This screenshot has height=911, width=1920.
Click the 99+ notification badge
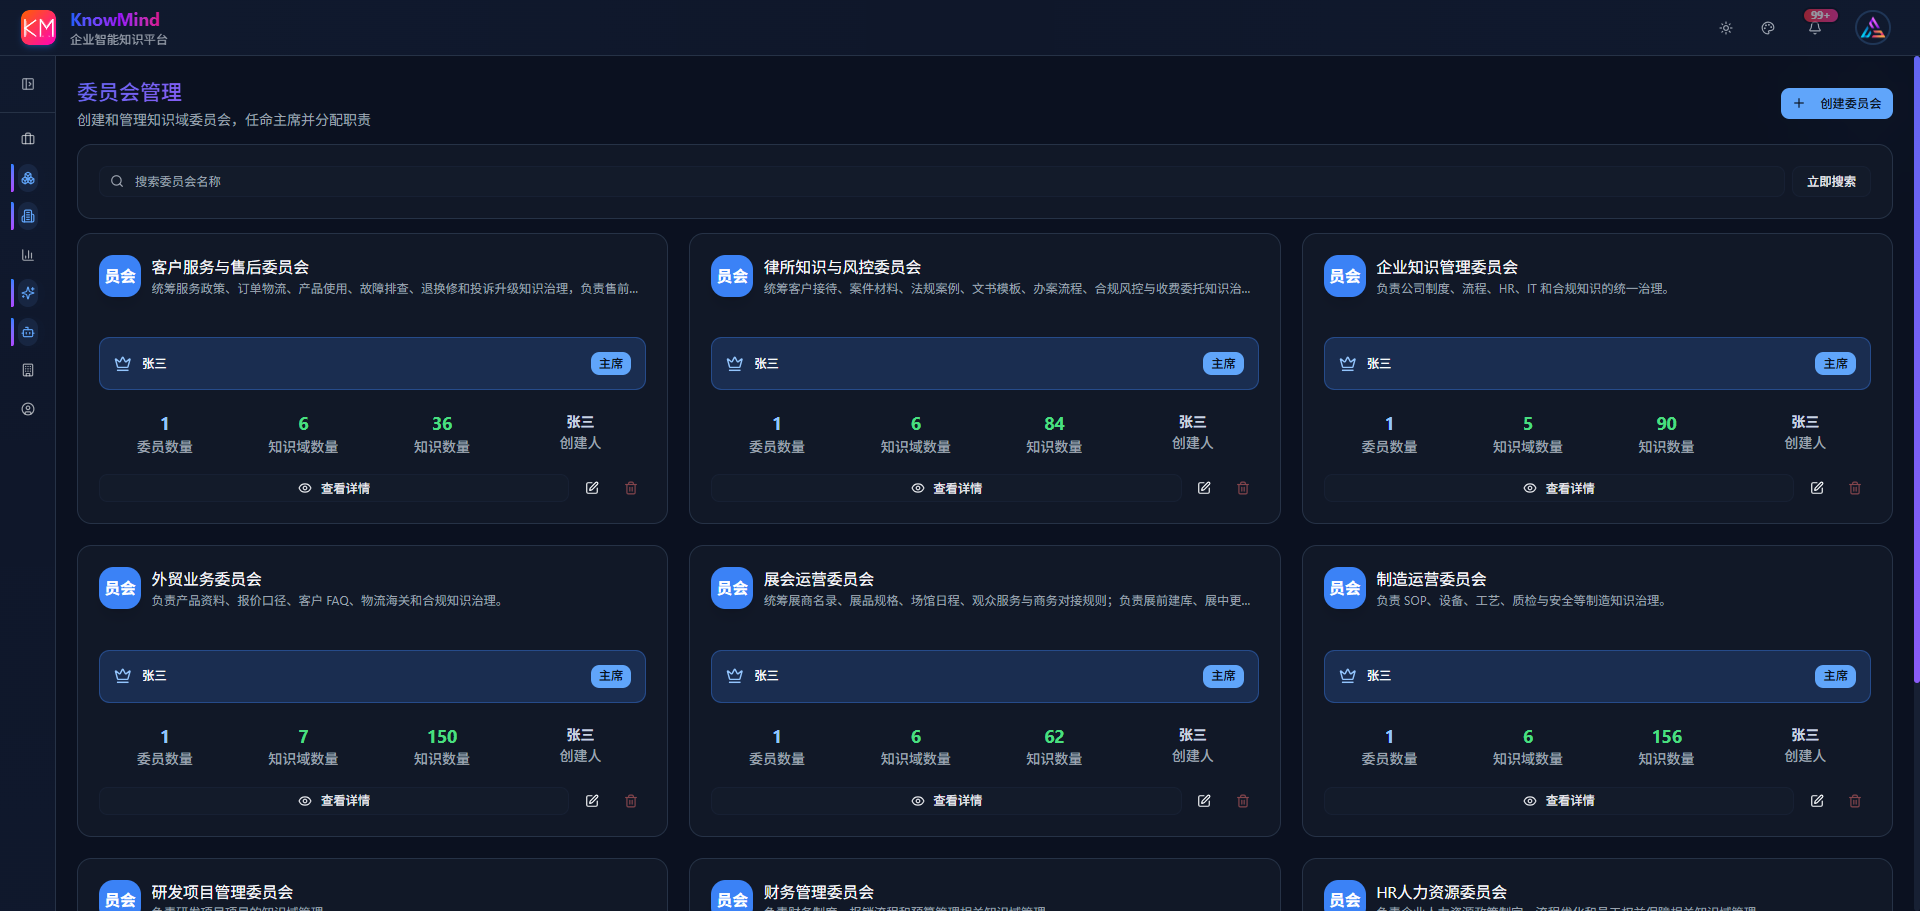pyautogui.click(x=1820, y=15)
